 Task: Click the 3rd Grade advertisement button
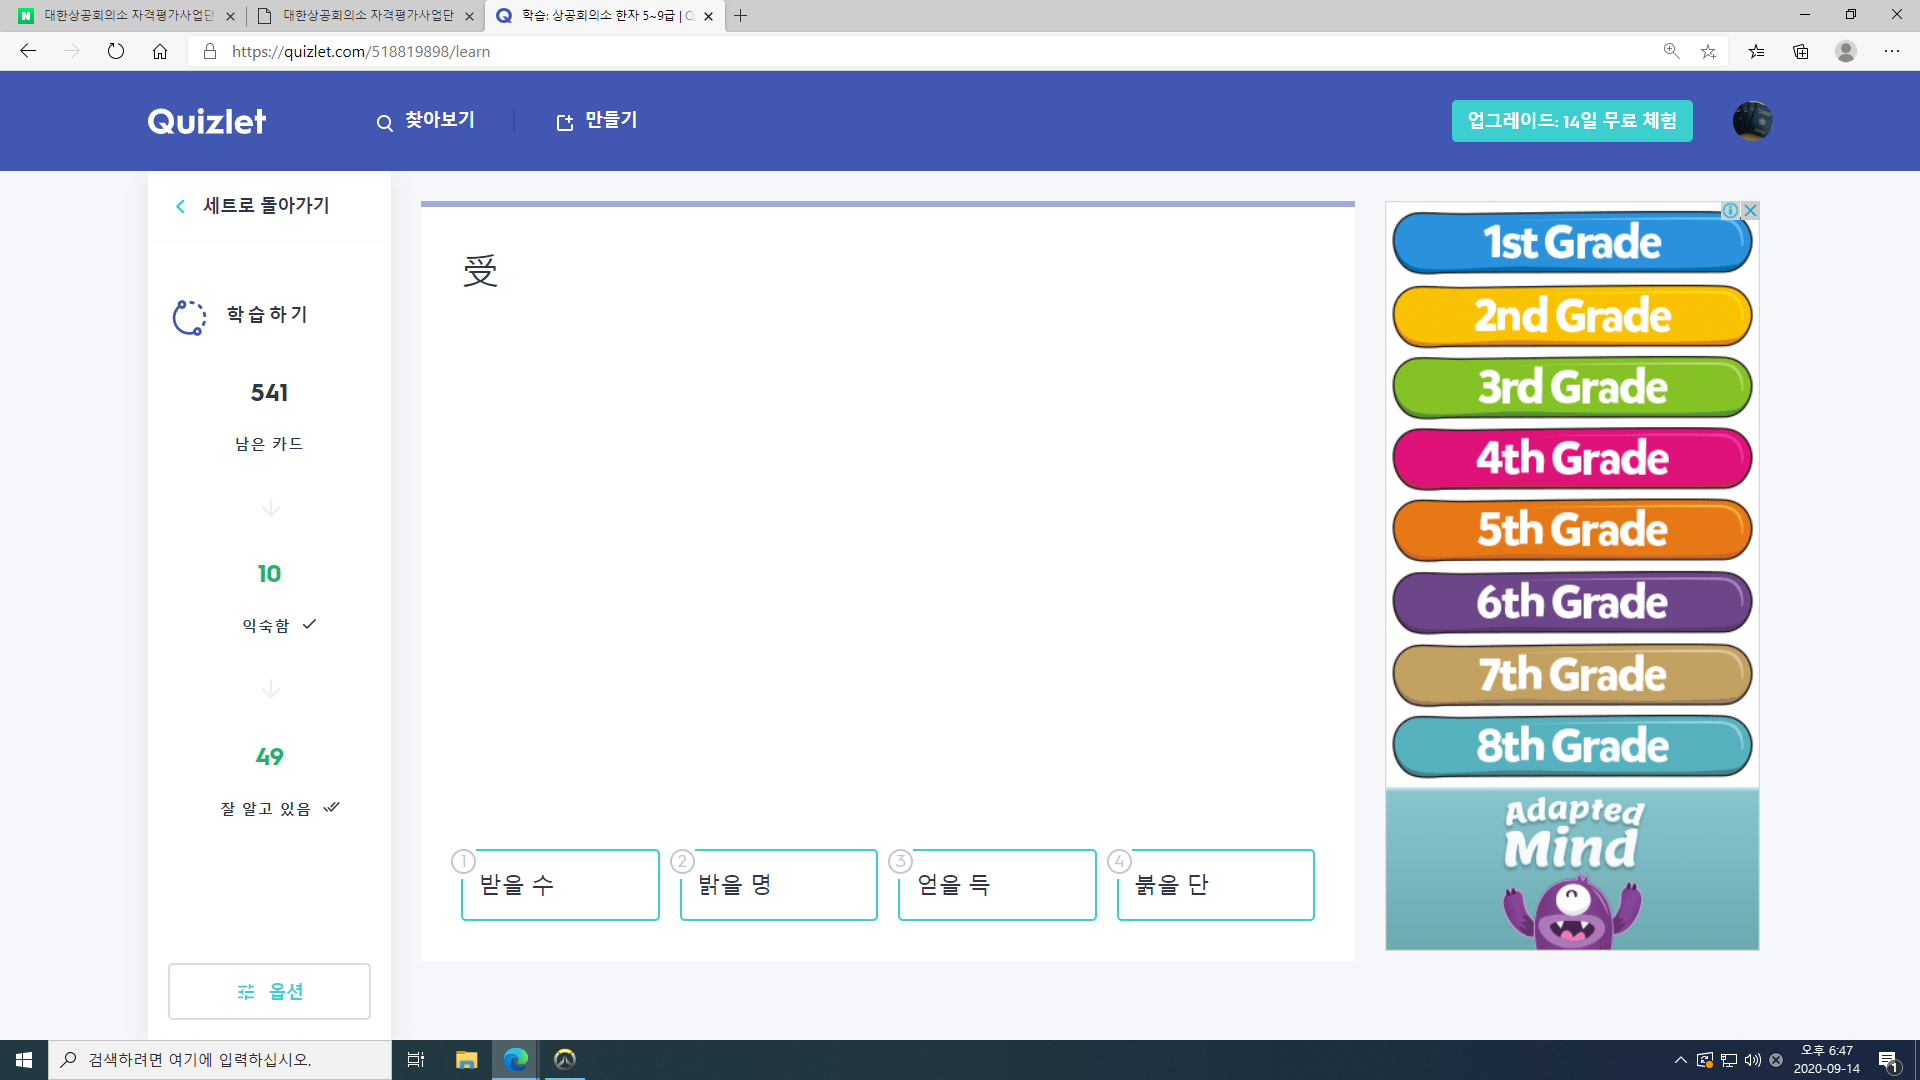point(1572,386)
